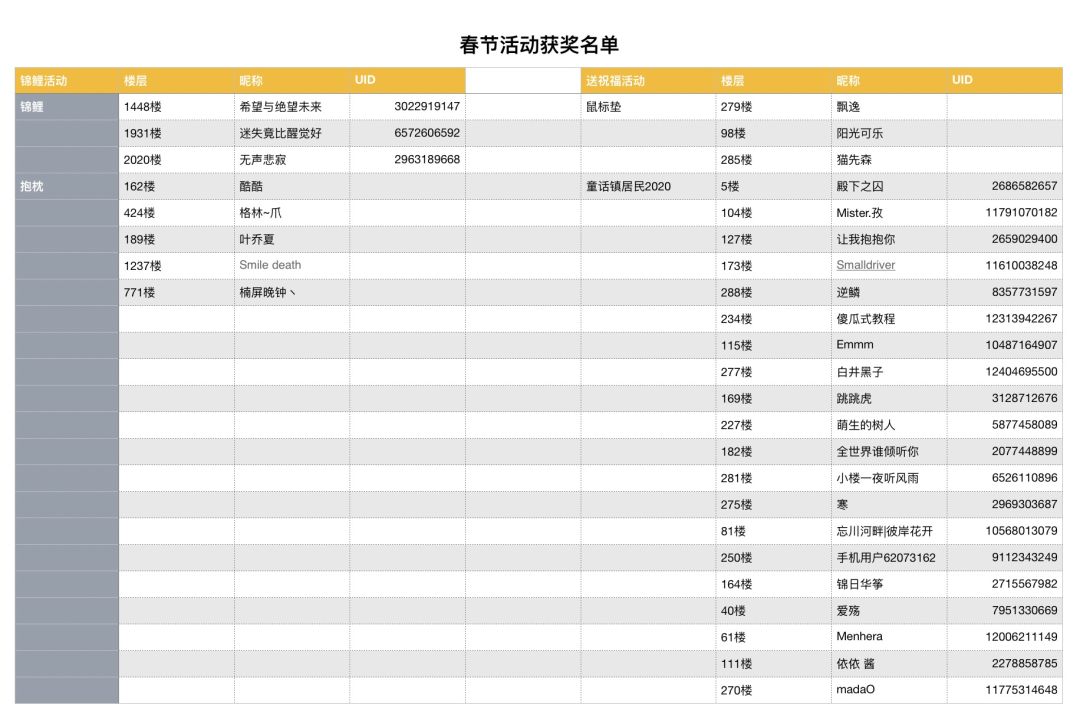1080x718 pixels.
Task: Click nickname 手机用户62073162
Action: click(886, 557)
